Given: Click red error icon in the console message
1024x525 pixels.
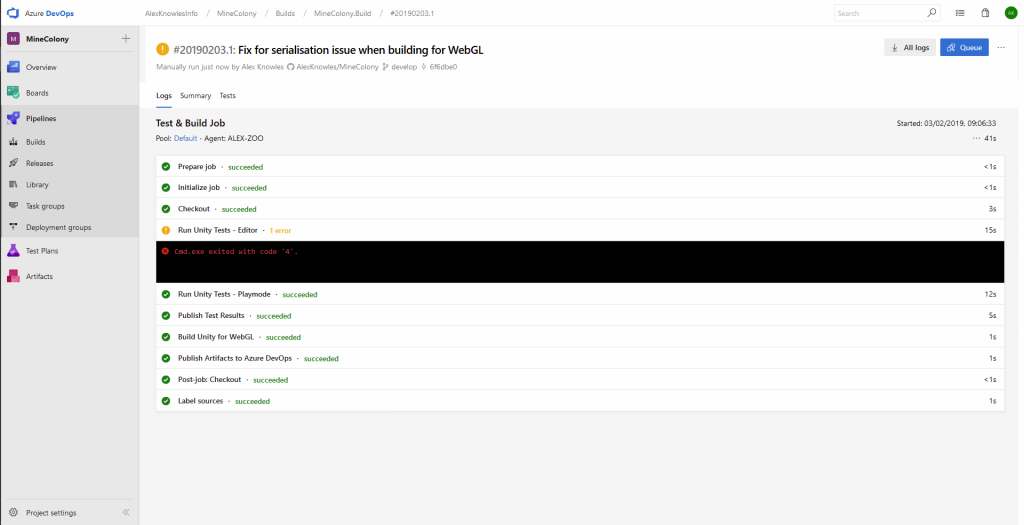Looking at the screenshot, I should 165,251.
